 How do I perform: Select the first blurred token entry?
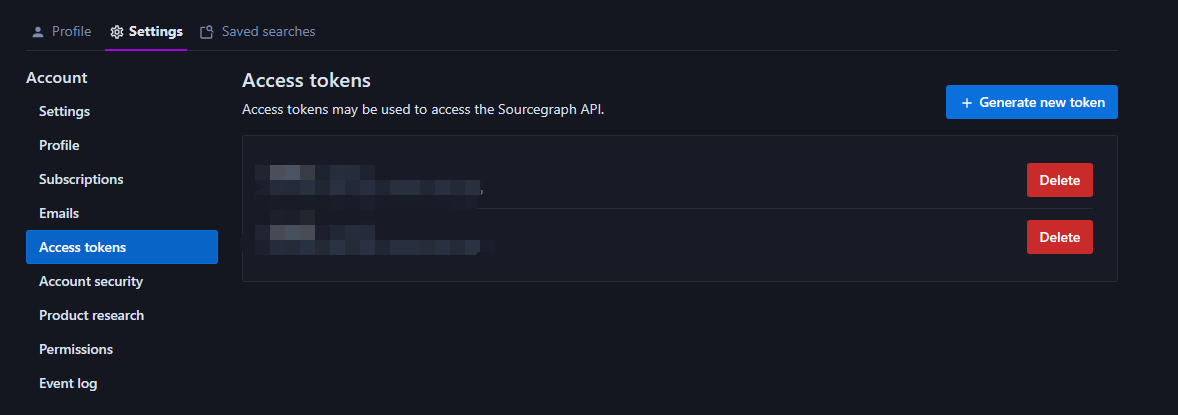click(x=368, y=180)
